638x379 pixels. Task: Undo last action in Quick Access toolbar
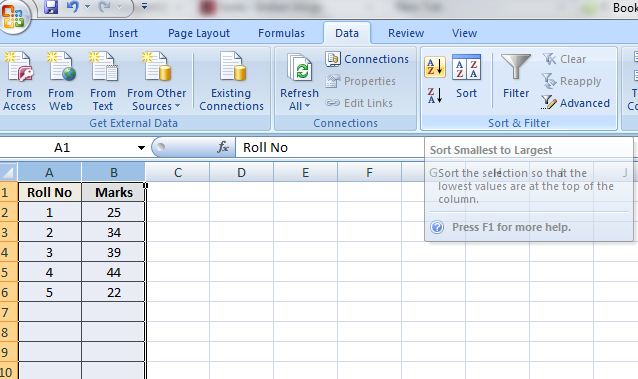tap(73, 7)
